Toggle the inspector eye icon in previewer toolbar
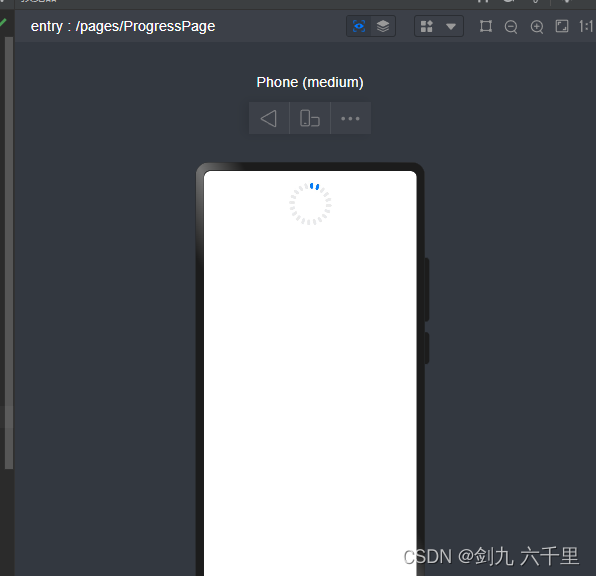The width and height of the screenshot is (596, 576). 359,26
